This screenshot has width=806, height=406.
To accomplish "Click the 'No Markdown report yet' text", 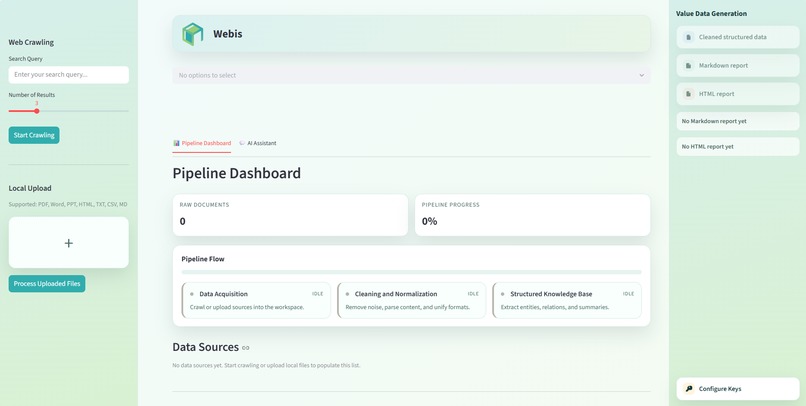I will click(714, 121).
